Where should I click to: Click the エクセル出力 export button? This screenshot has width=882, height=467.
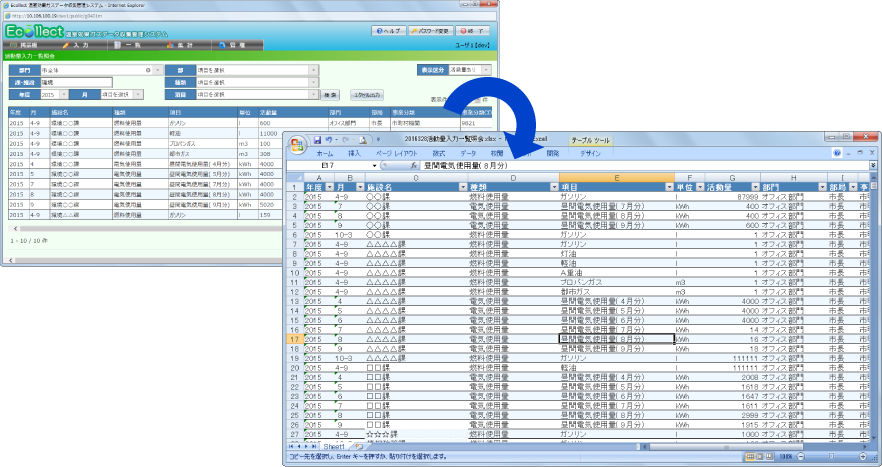[x=370, y=94]
